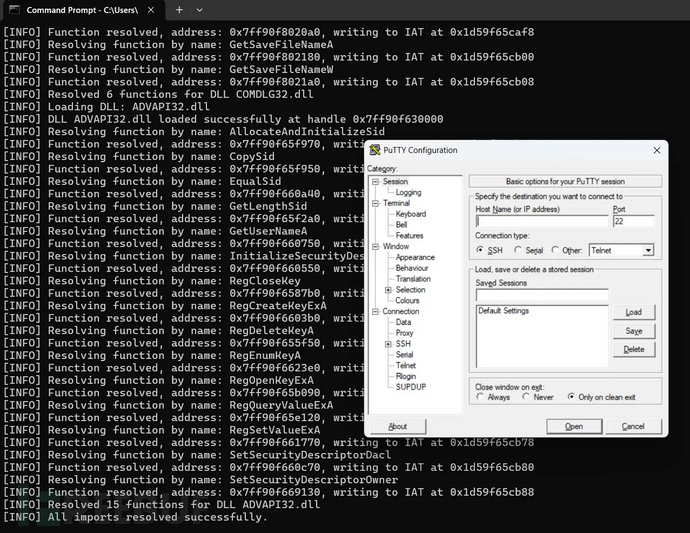Viewport: 690px width, 533px height.
Task: Click the Open button
Action: pyautogui.click(x=574, y=426)
